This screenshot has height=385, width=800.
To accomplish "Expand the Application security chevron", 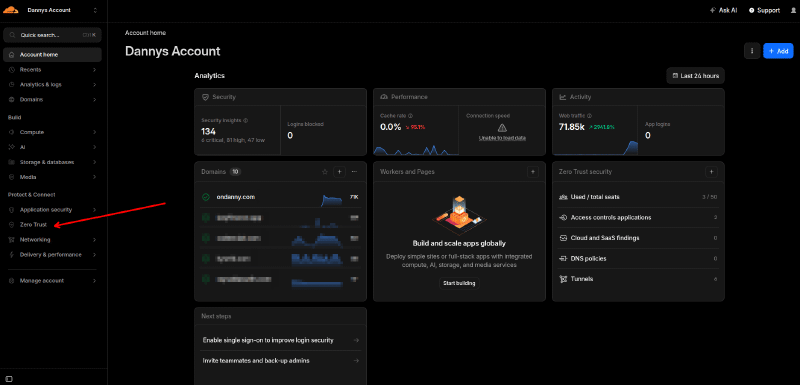I will pos(94,210).
